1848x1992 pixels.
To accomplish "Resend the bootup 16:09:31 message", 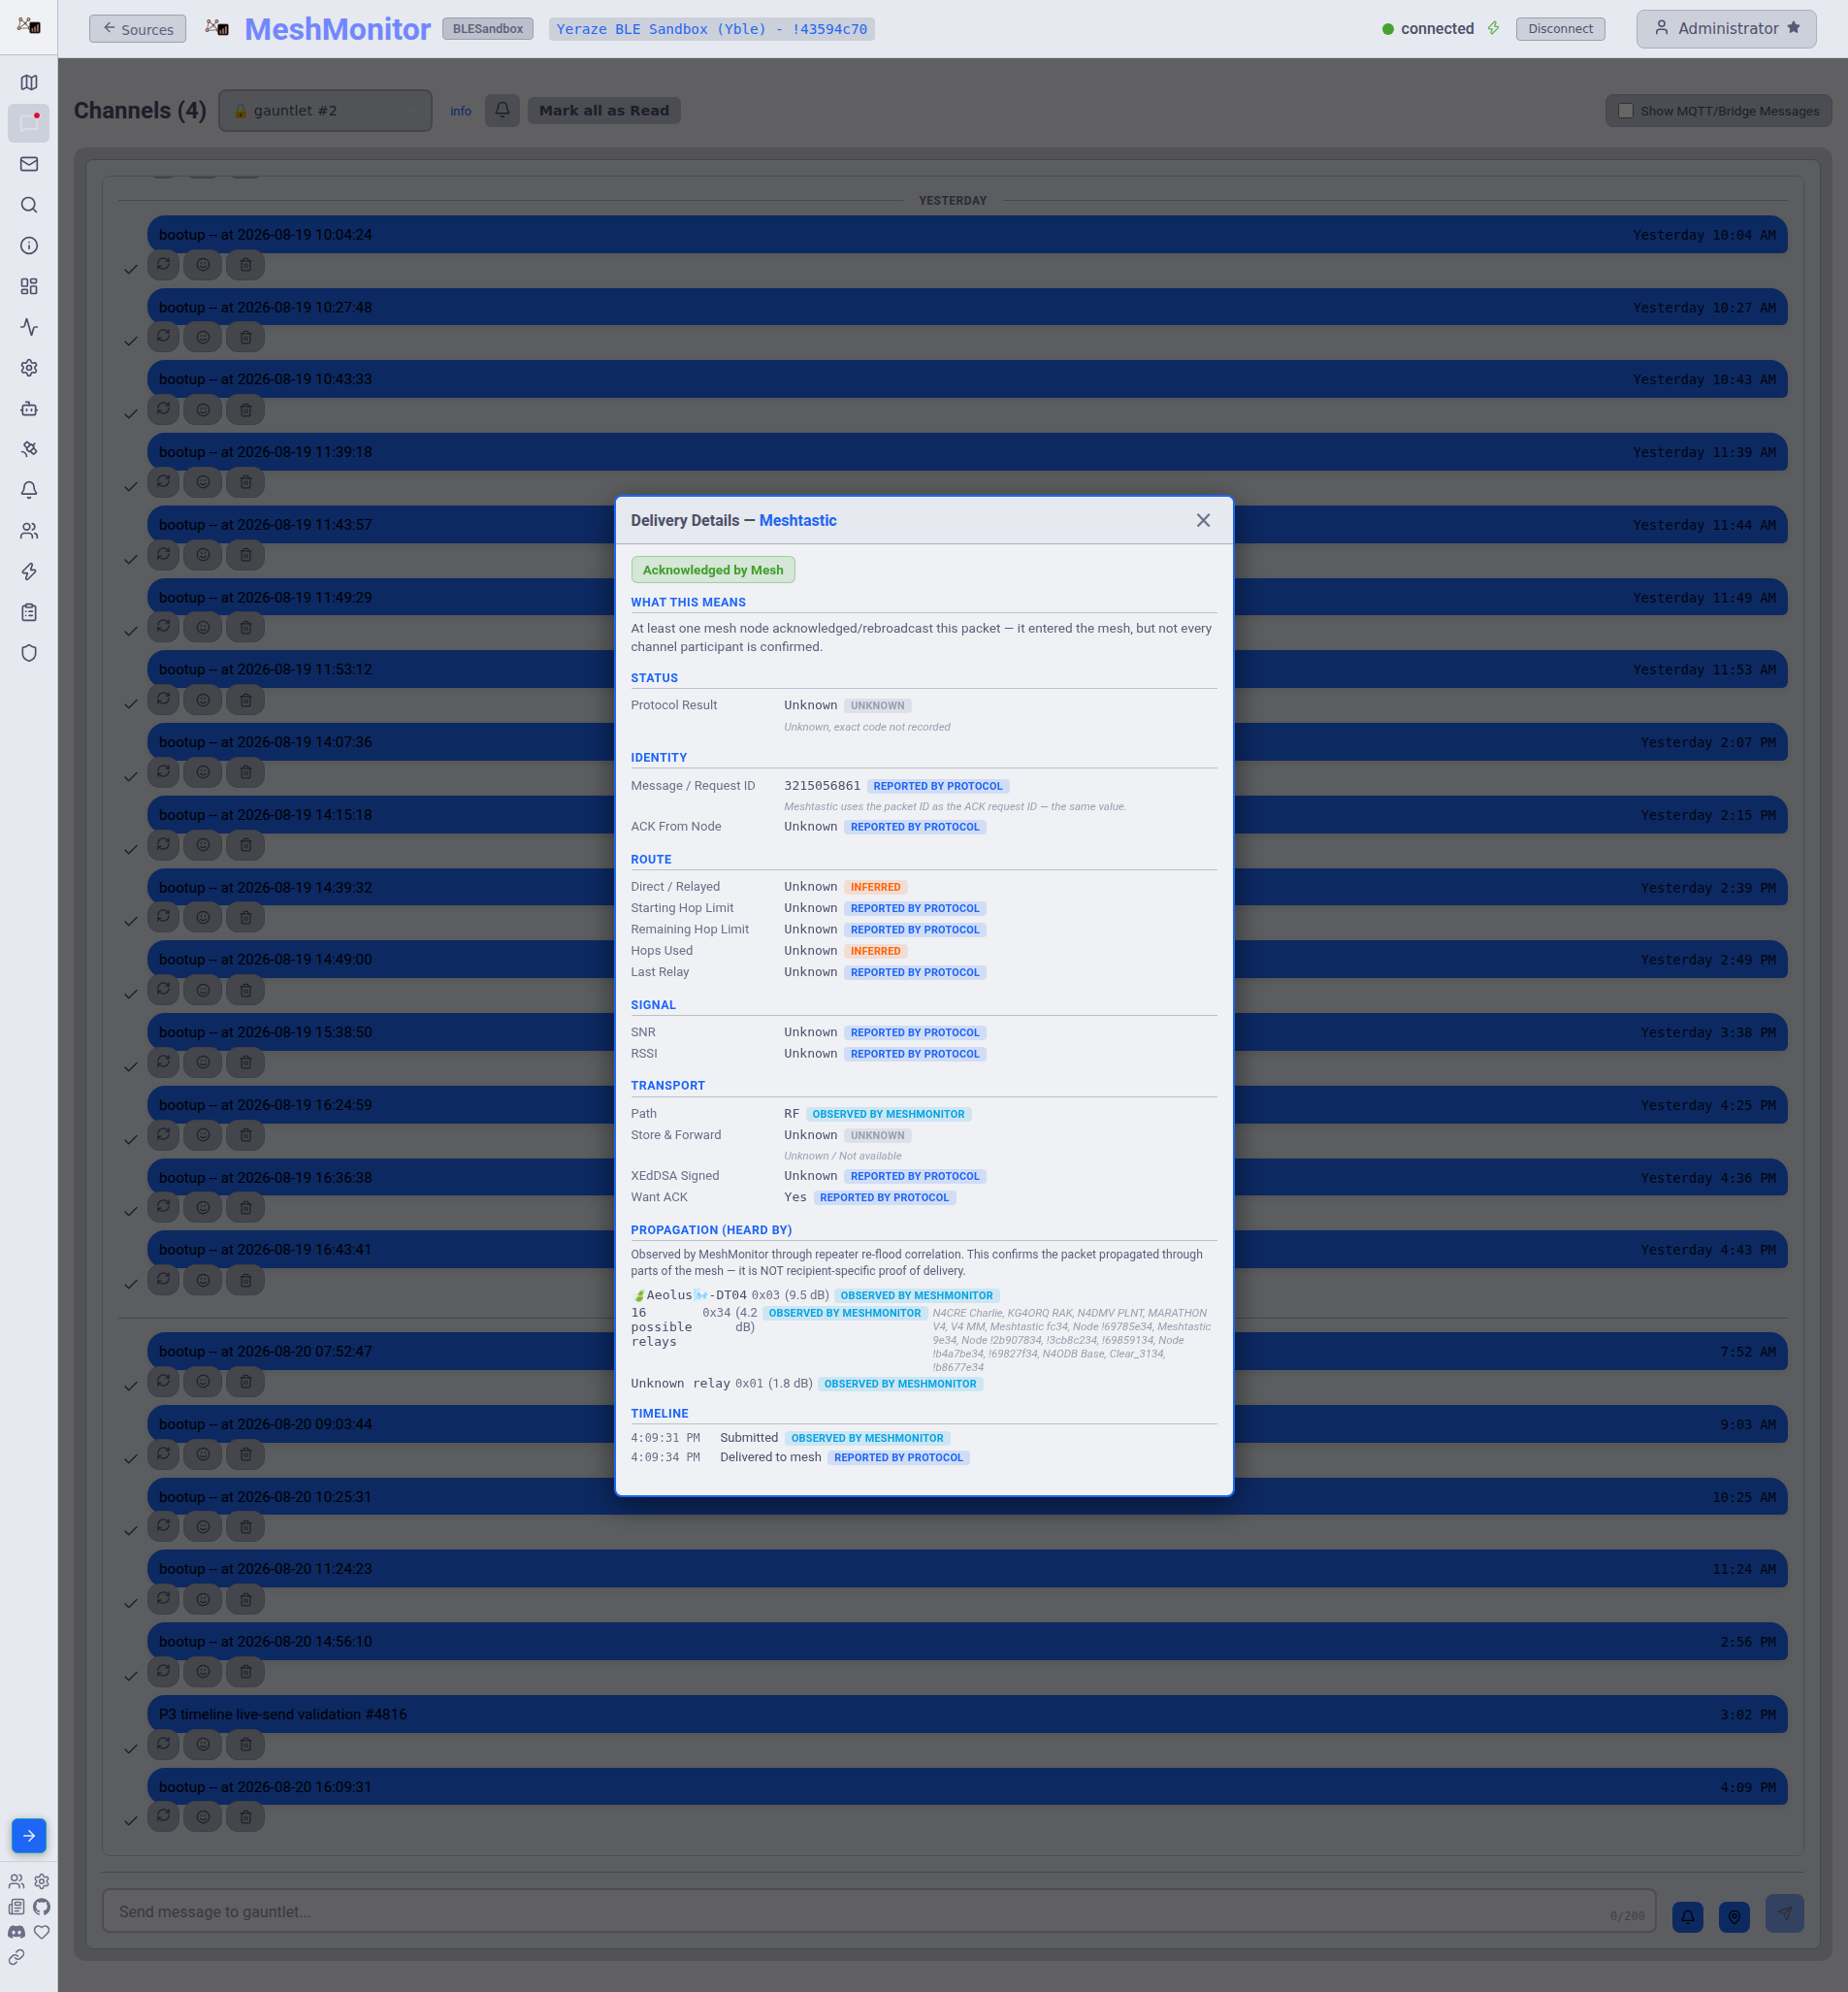I will click(x=163, y=1817).
